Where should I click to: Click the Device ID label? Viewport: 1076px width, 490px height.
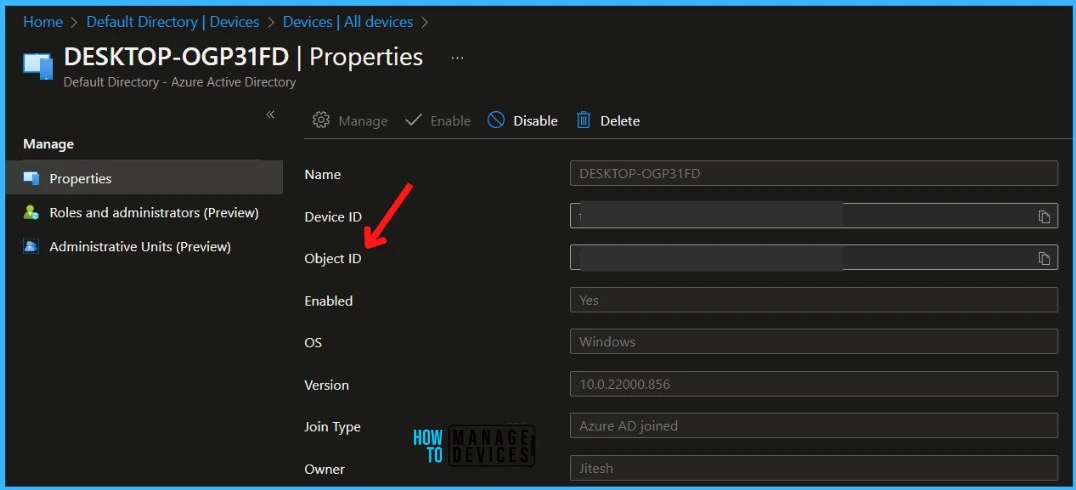point(333,217)
